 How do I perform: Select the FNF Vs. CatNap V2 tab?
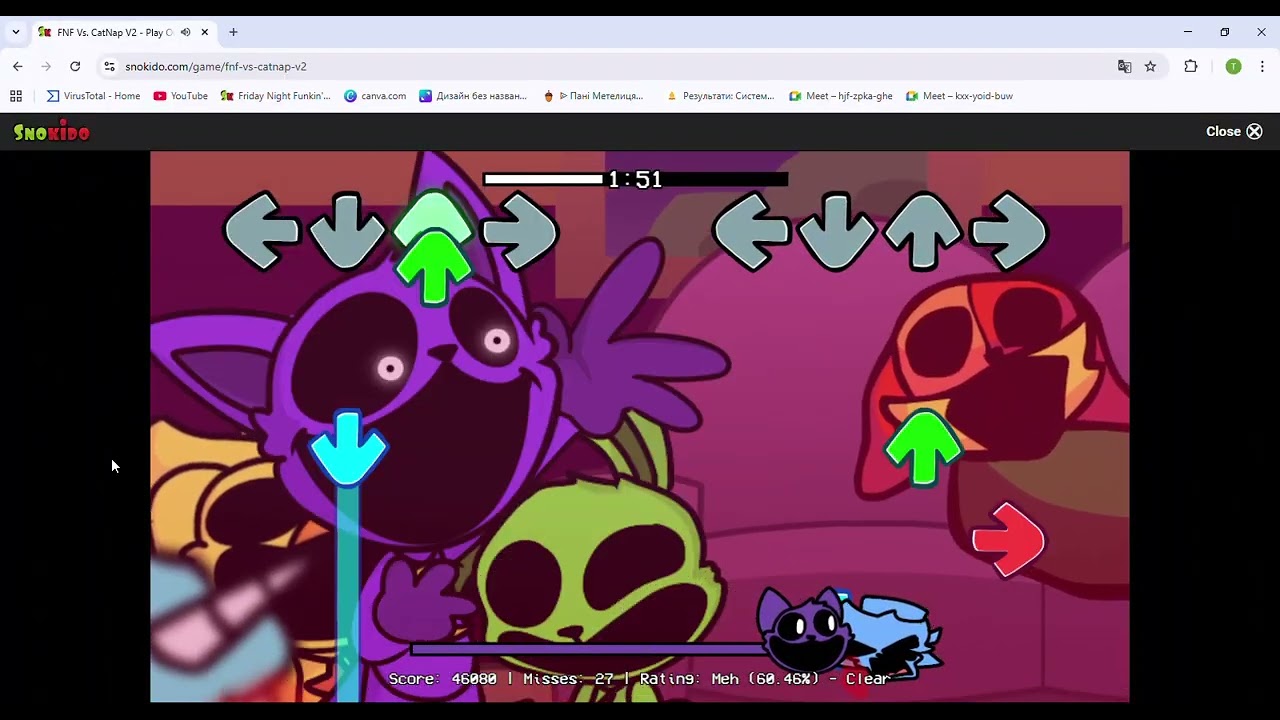point(123,32)
